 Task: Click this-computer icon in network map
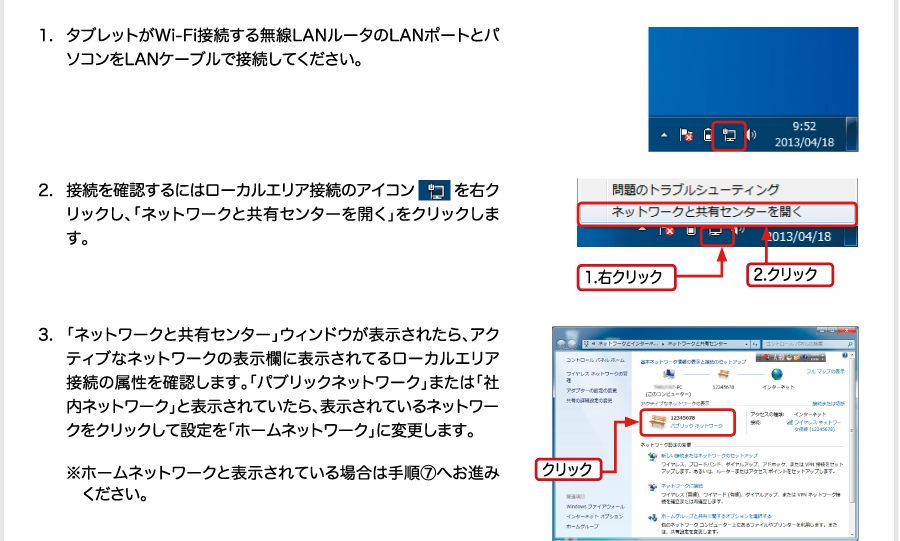[x=669, y=373]
